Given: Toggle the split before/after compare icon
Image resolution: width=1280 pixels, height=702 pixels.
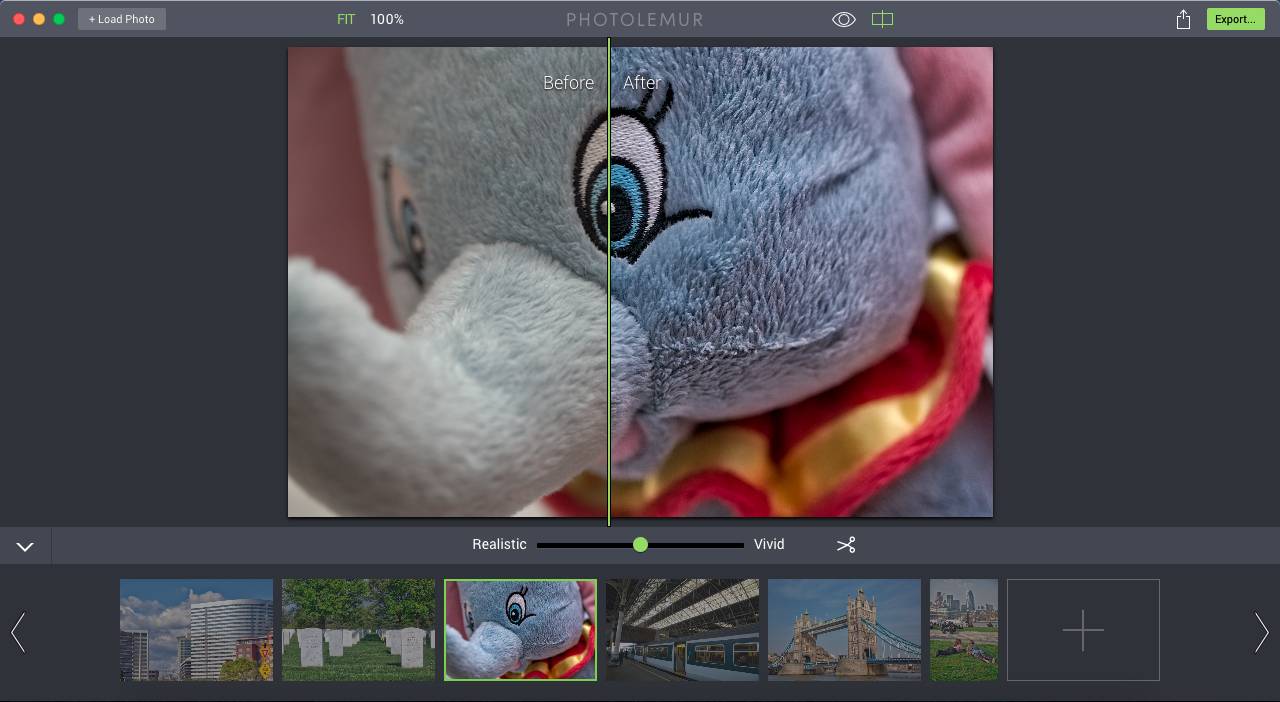Looking at the screenshot, I should point(882,19).
